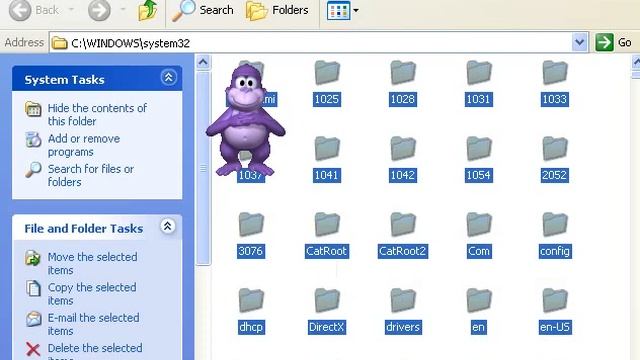Collapse the File and Folder Tasks panel

point(167,226)
